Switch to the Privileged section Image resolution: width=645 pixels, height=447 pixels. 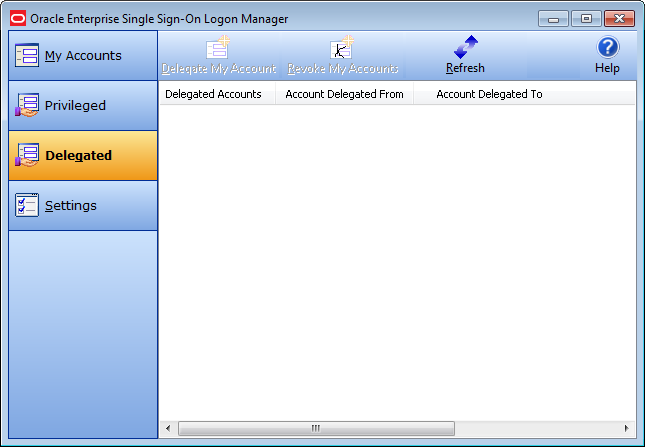83,105
